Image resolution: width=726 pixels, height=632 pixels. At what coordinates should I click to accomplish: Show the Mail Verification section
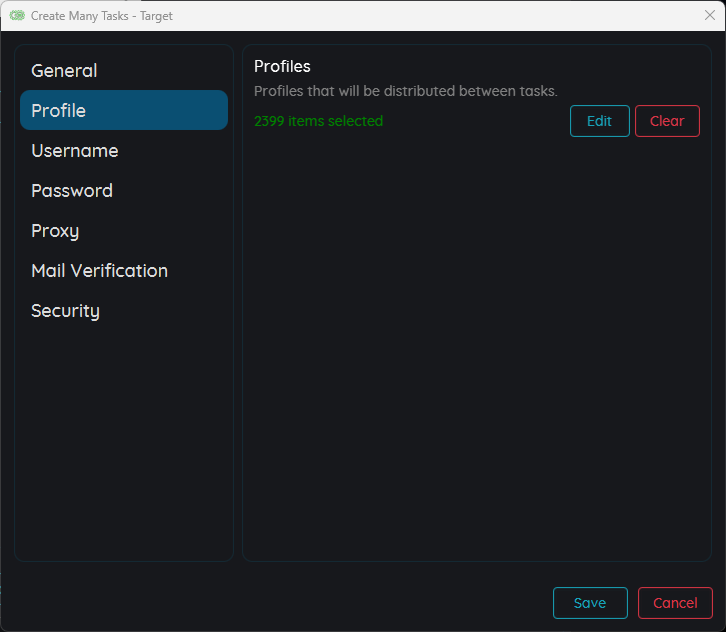[x=99, y=271]
